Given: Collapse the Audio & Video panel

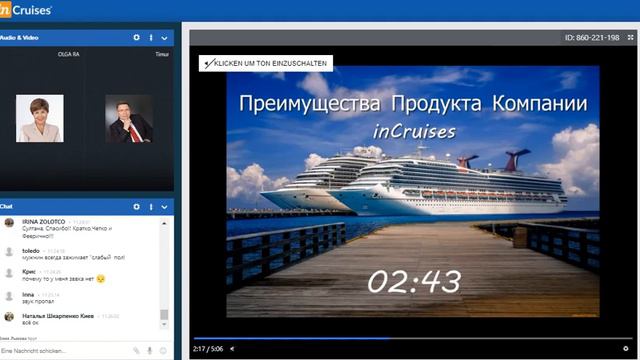Looking at the screenshot, I should click(164, 38).
